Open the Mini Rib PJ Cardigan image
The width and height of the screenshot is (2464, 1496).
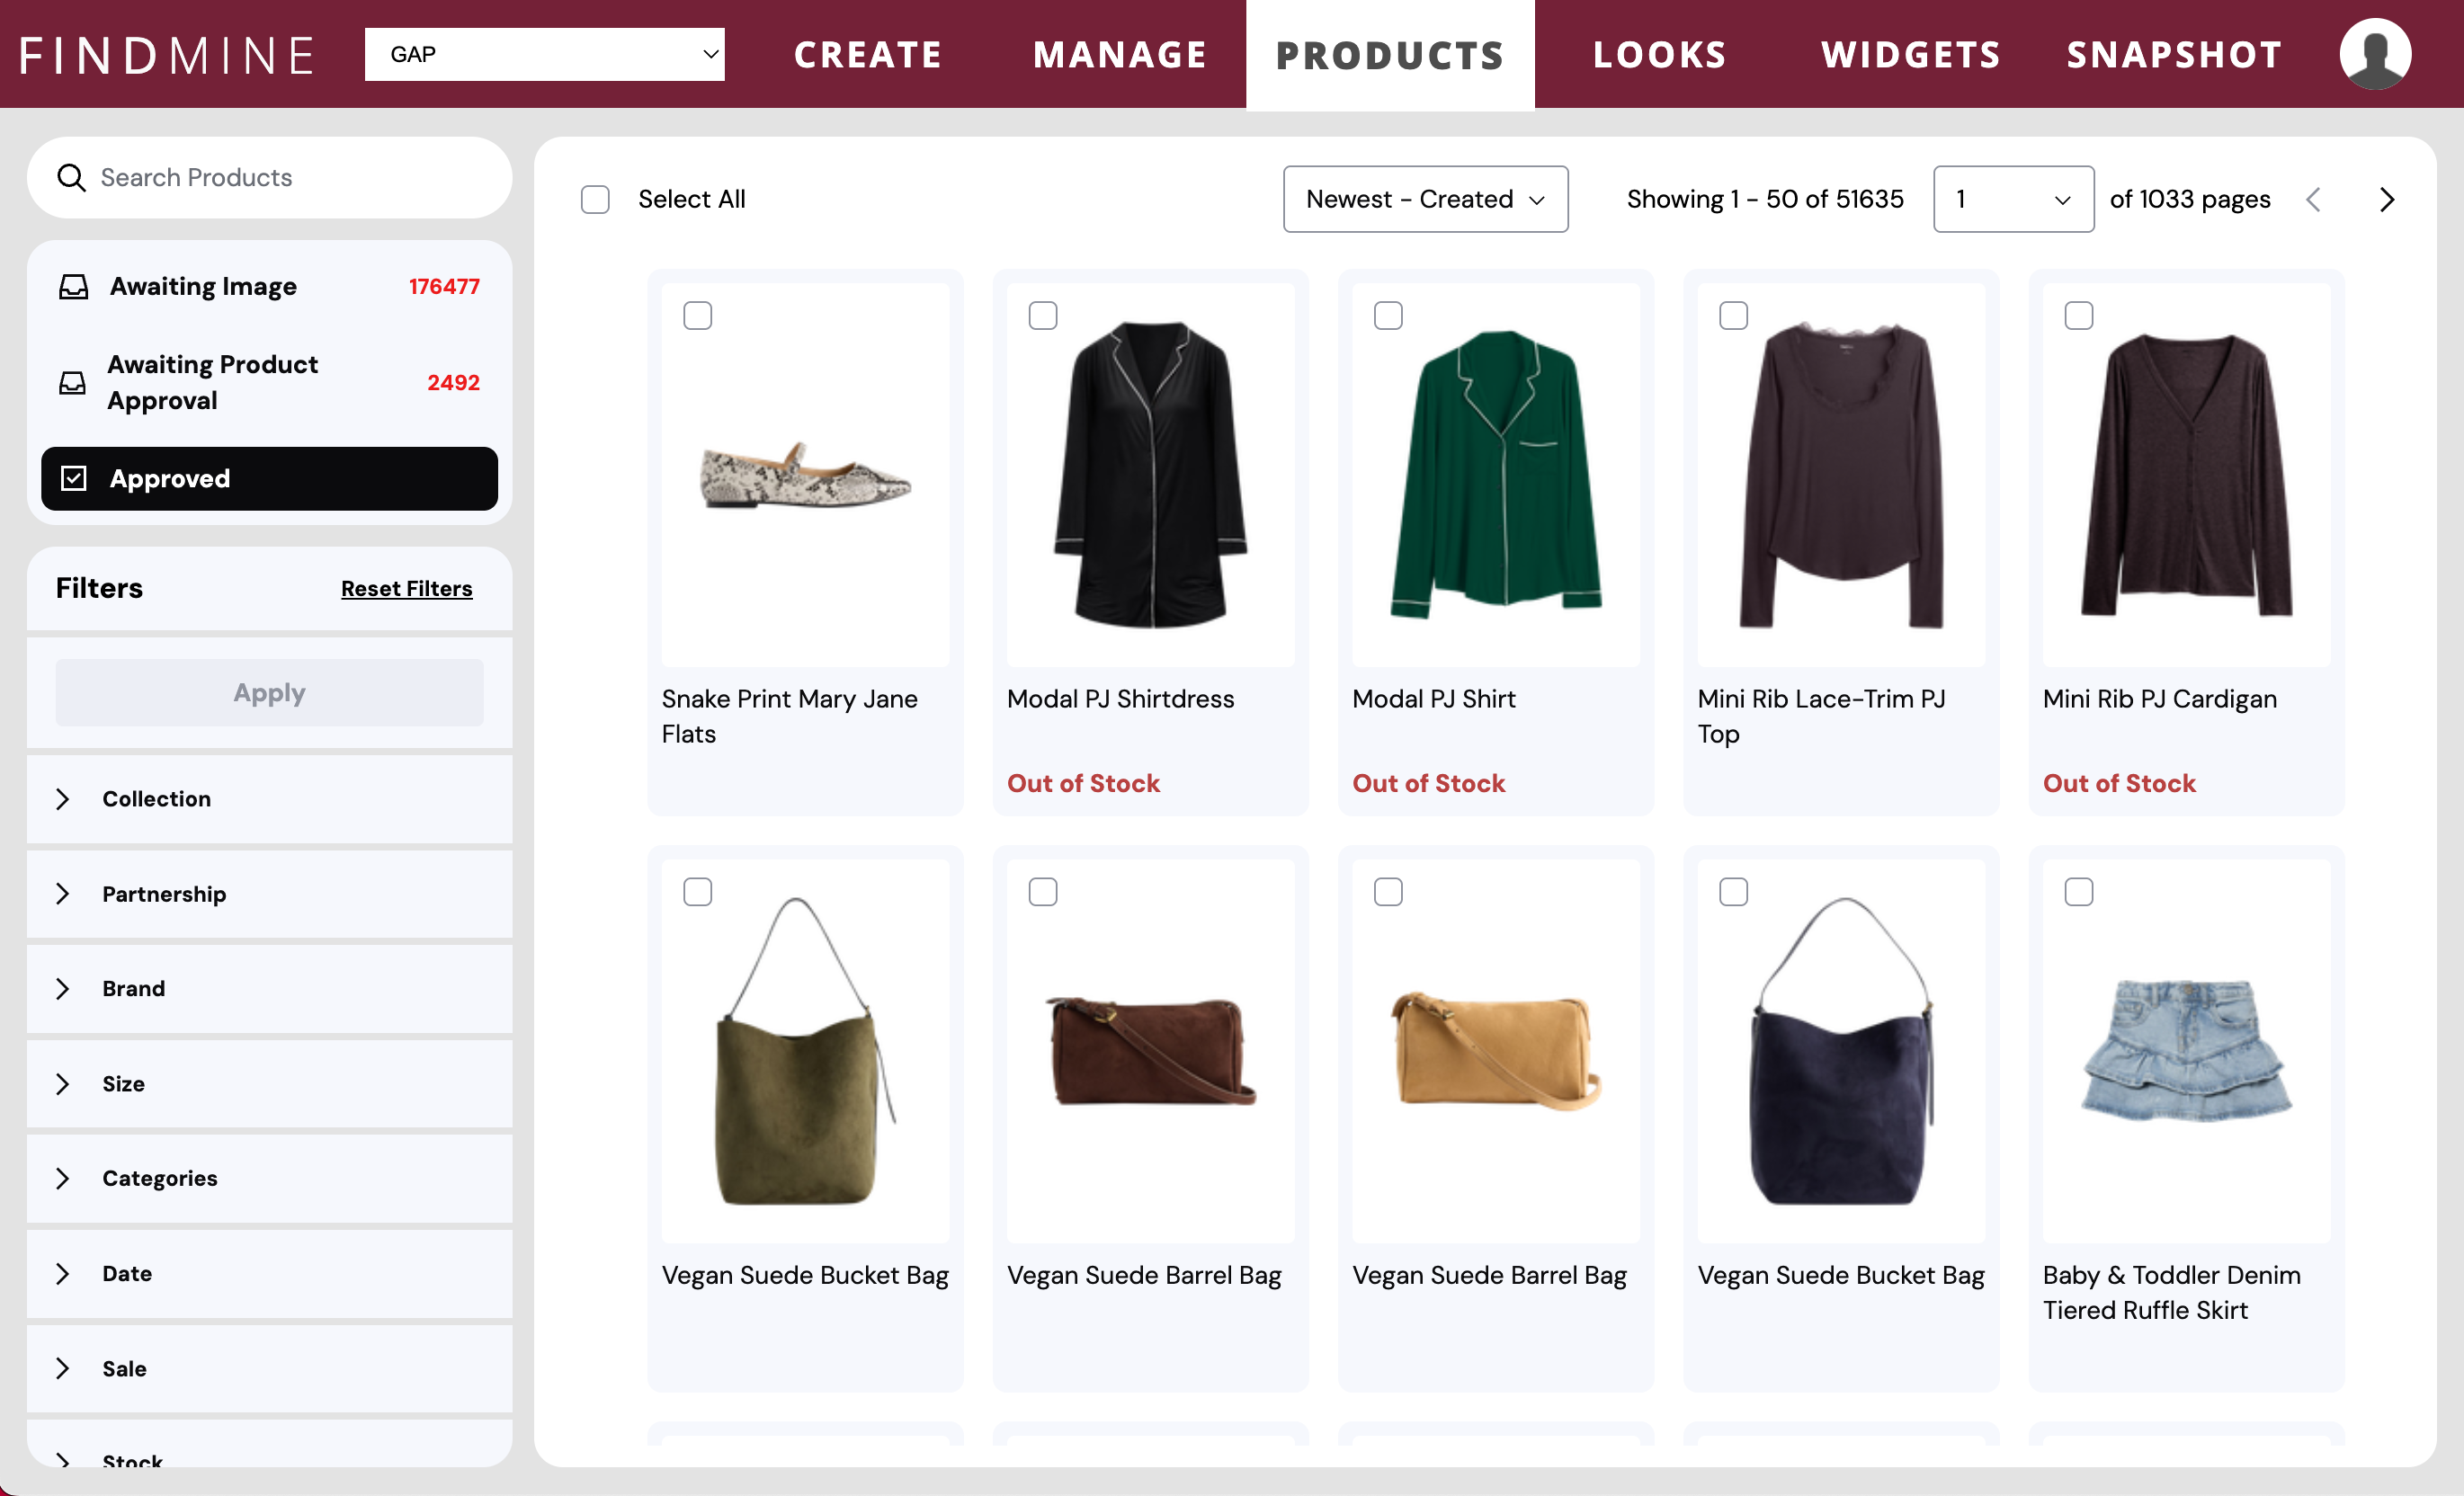point(2187,475)
